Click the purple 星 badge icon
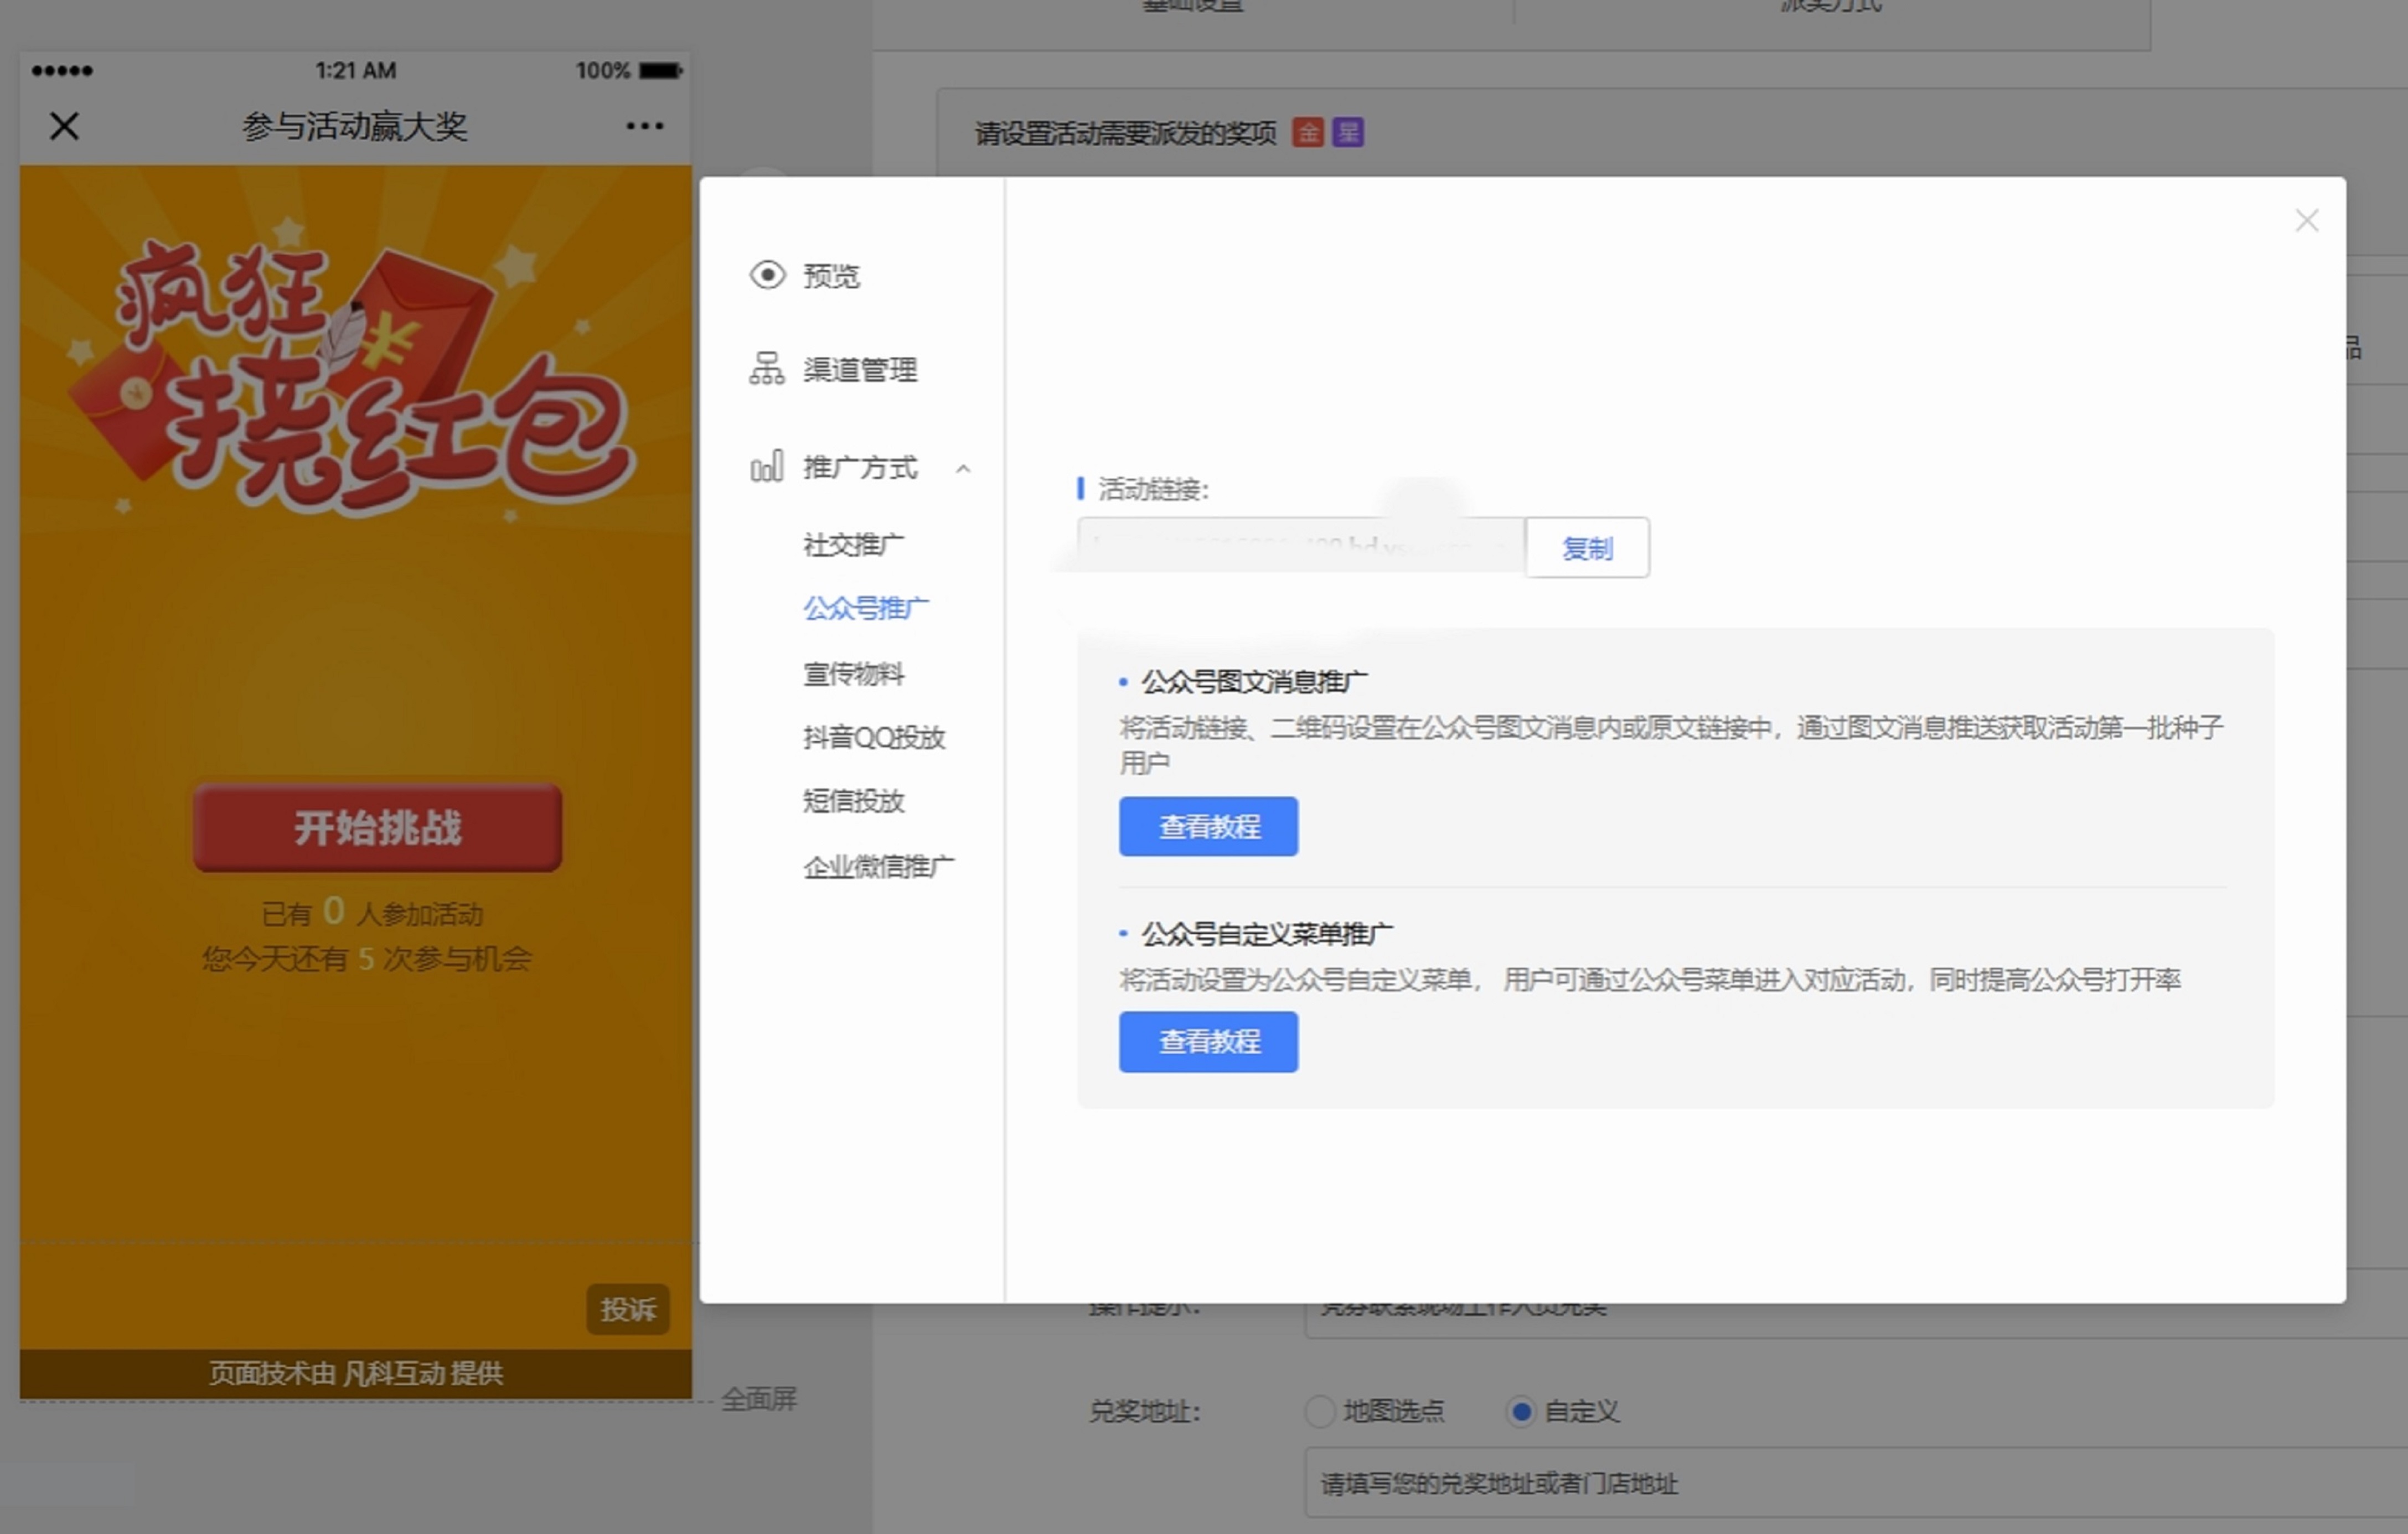The image size is (2408, 1534). (x=1348, y=132)
